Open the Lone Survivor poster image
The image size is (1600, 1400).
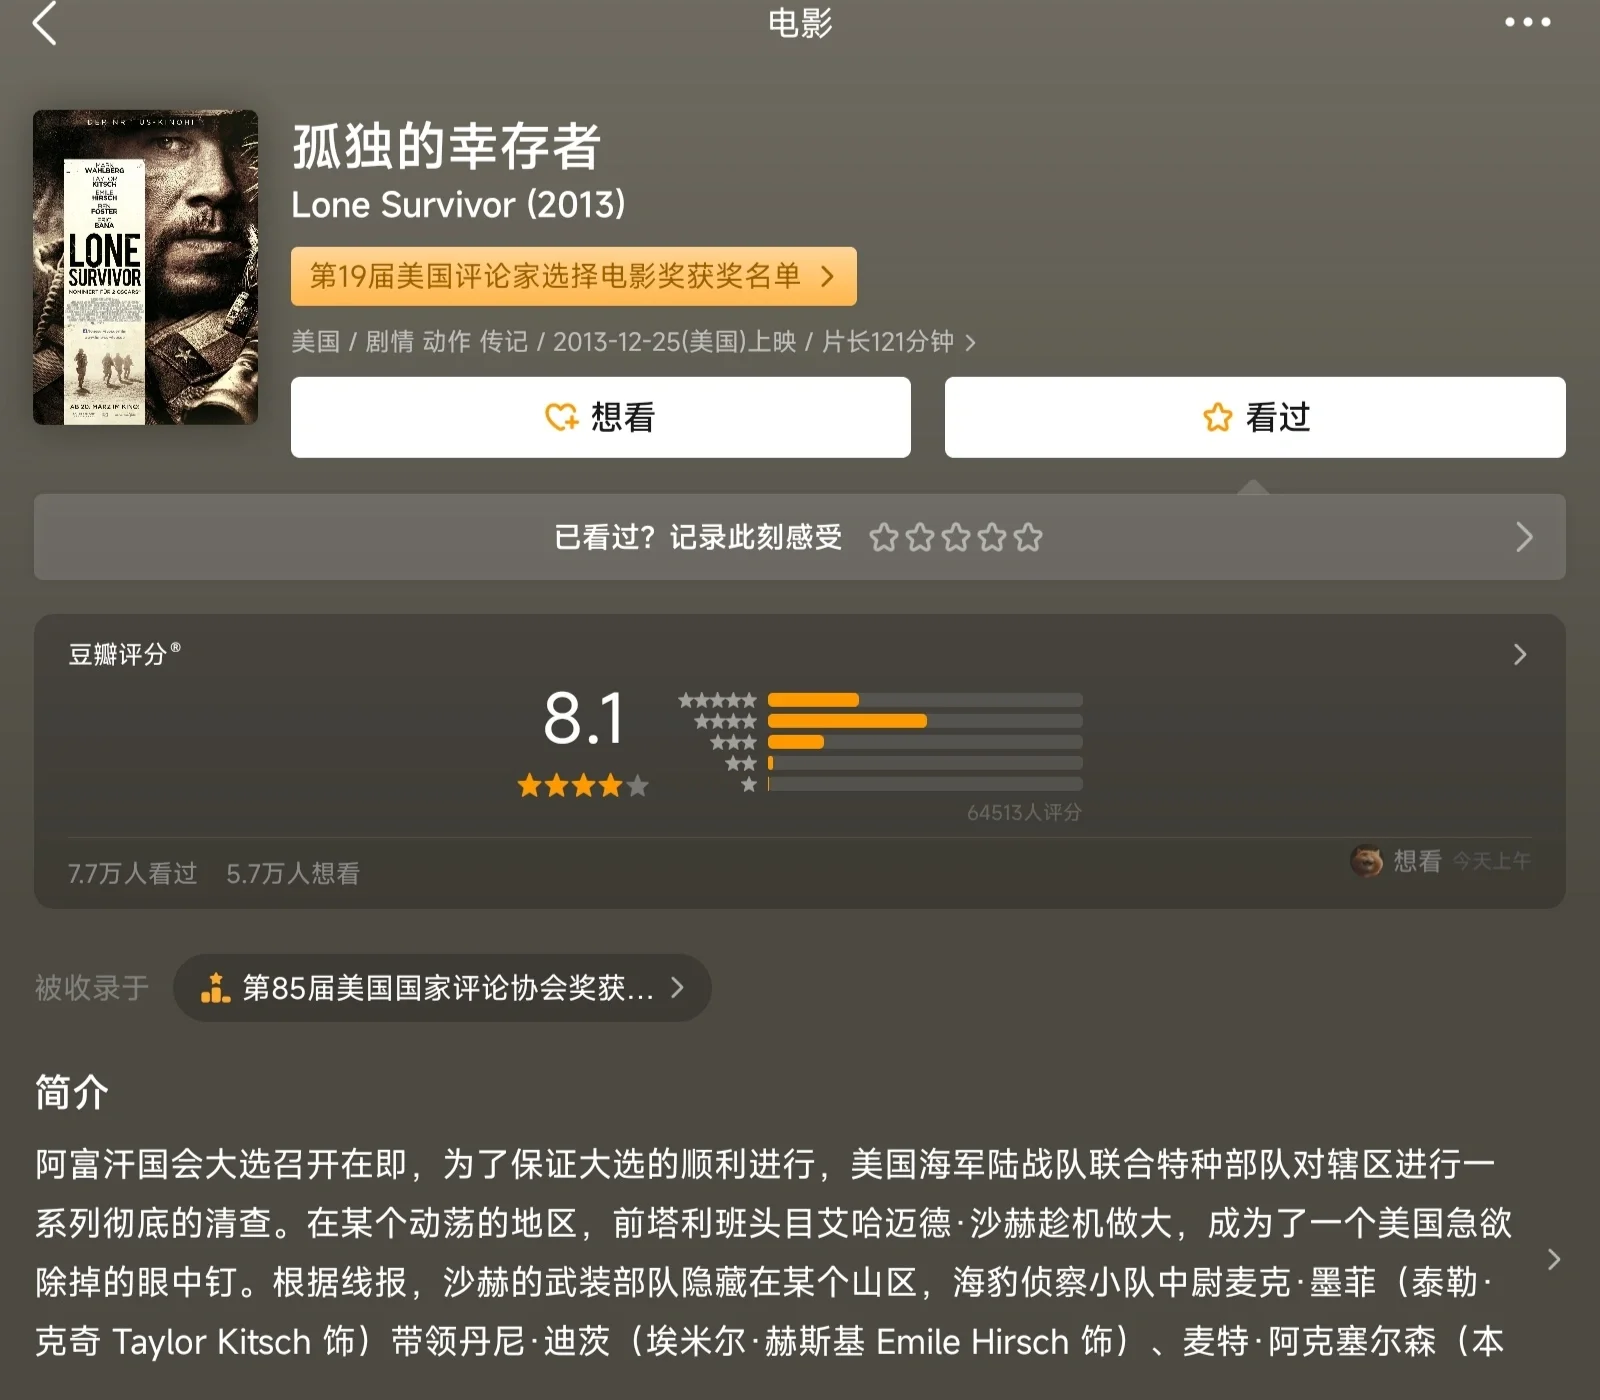[146, 267]
